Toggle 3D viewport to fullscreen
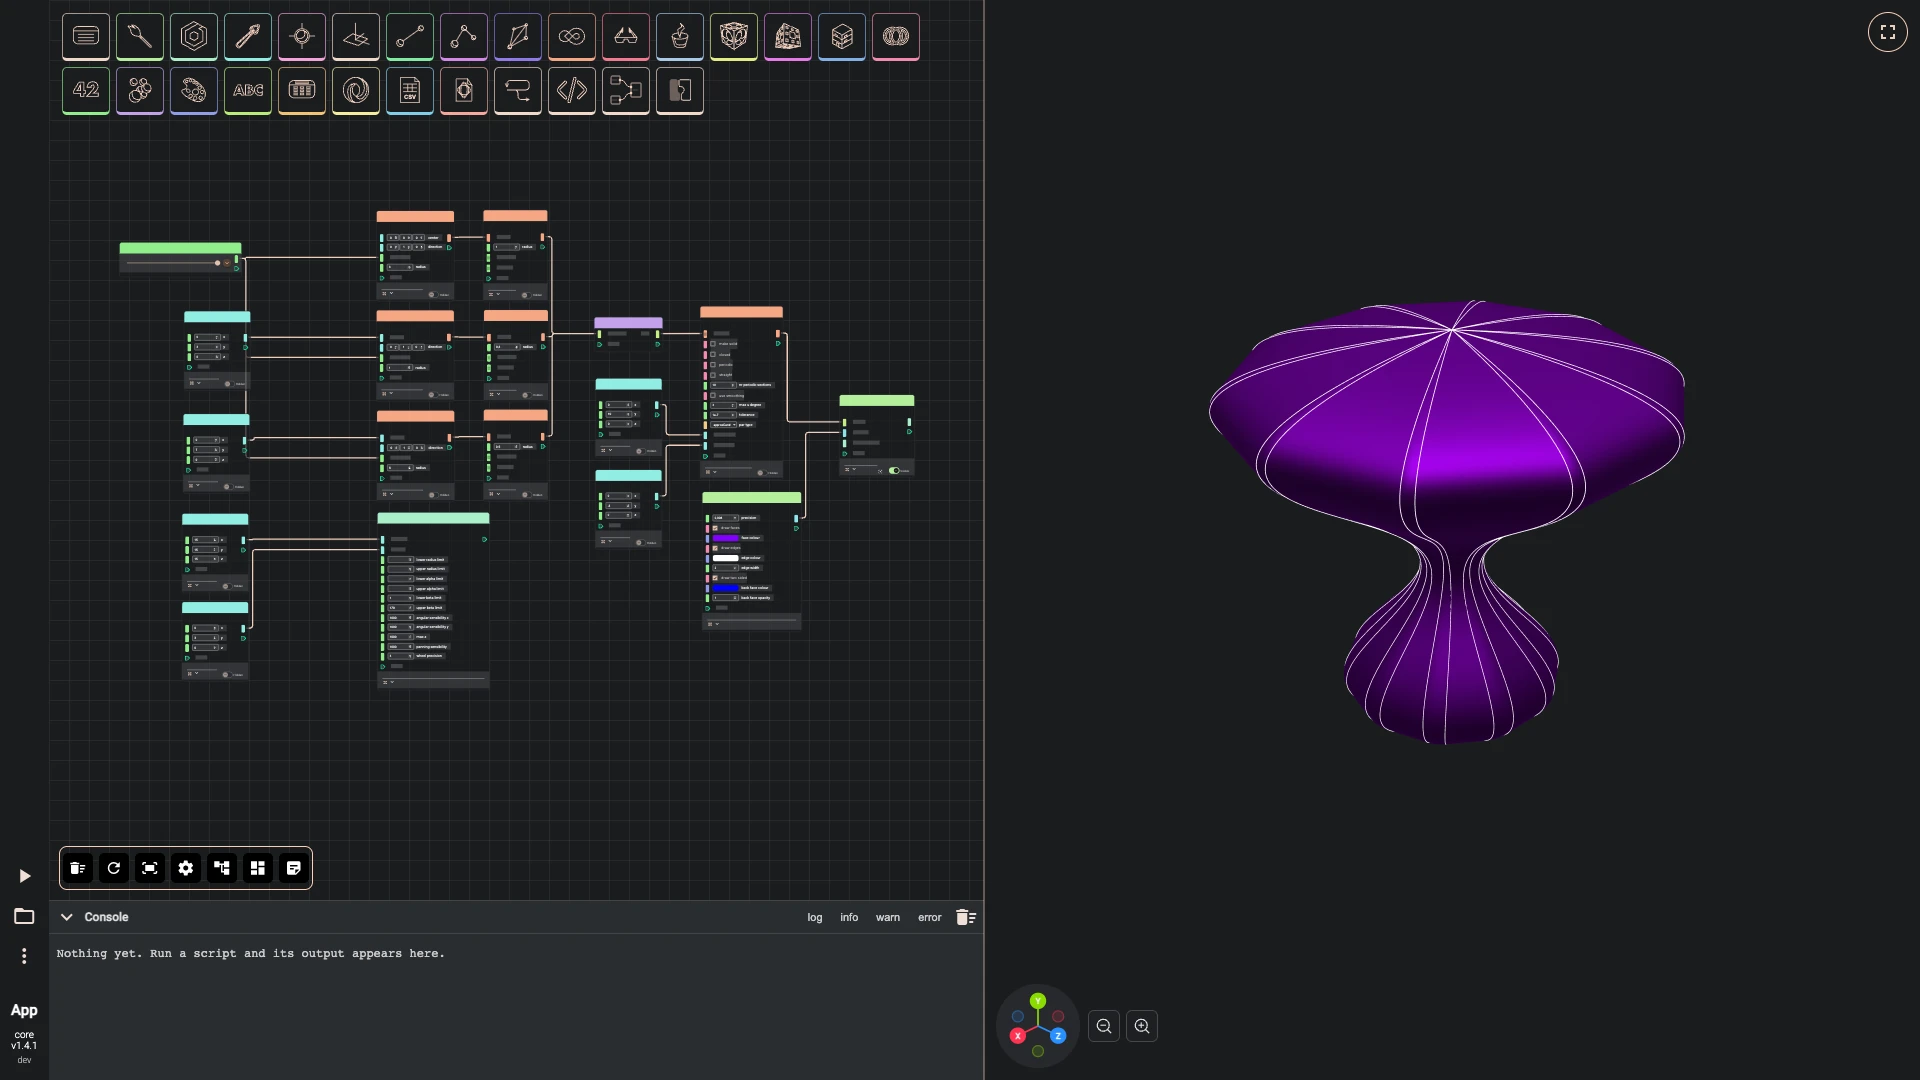Screen dimensions: 1920x1080 coord(1888,32)
